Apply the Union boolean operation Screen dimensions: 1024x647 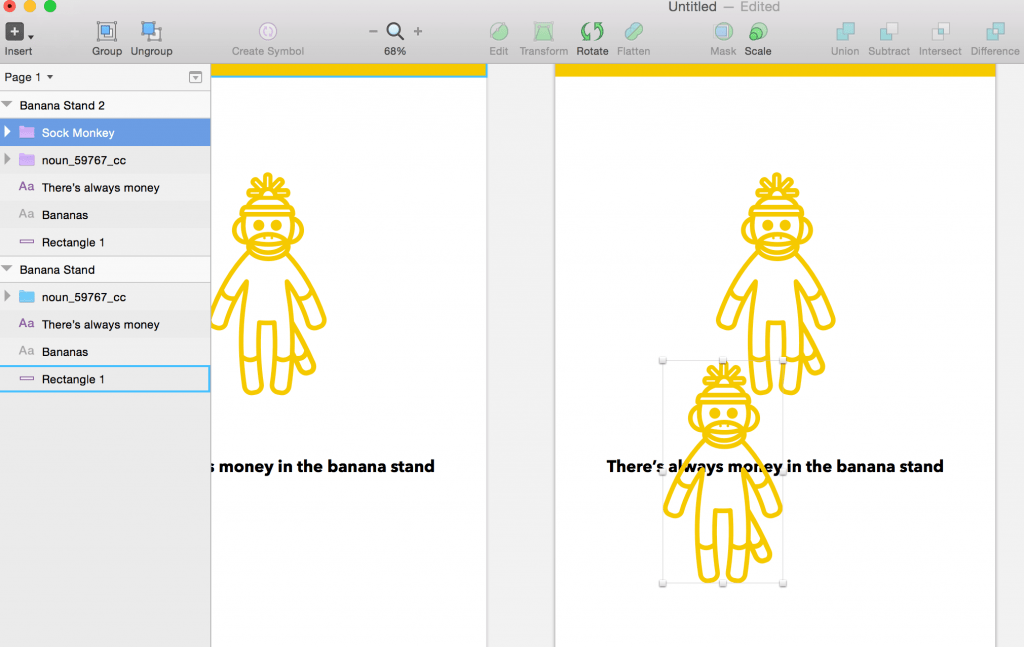tap(845, 32)
